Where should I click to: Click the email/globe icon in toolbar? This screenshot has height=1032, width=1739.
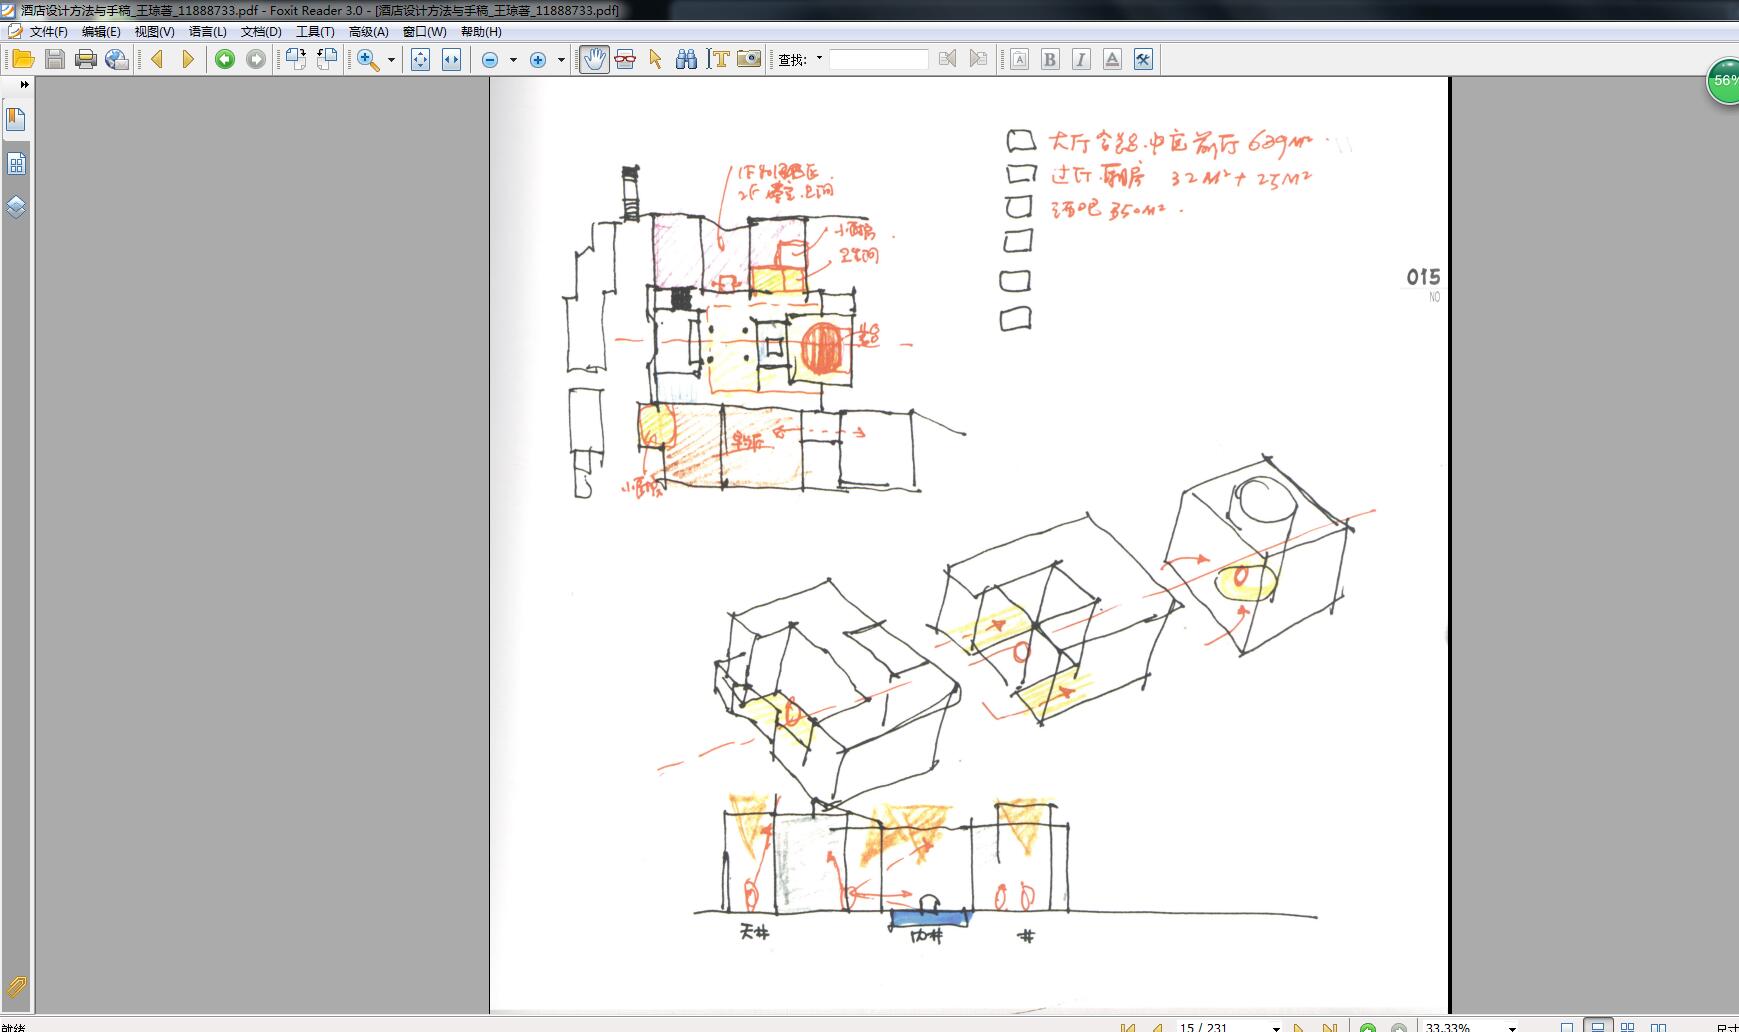(117, 59)
